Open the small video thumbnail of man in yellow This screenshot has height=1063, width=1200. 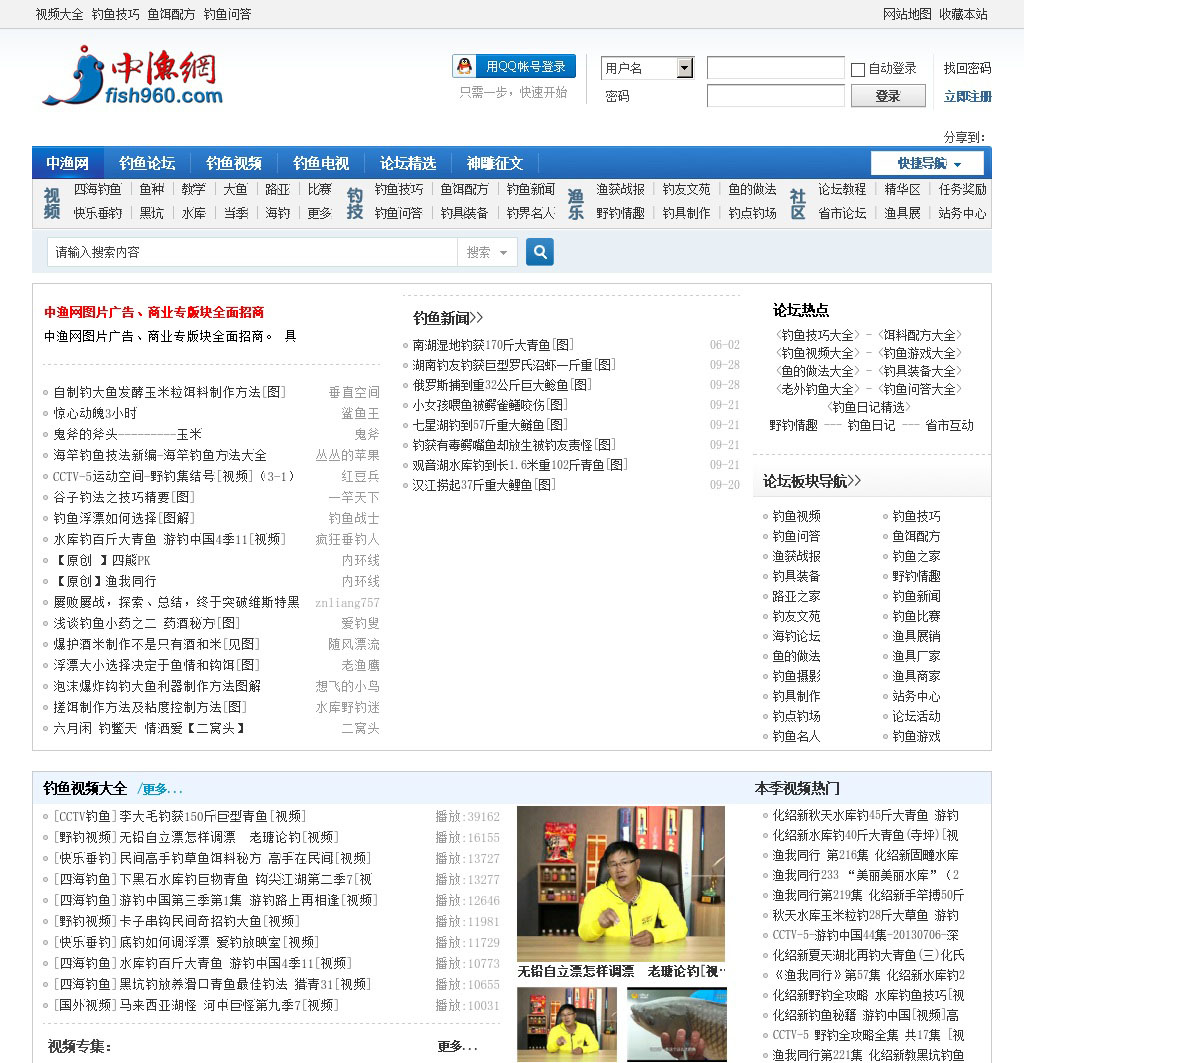566,1024
